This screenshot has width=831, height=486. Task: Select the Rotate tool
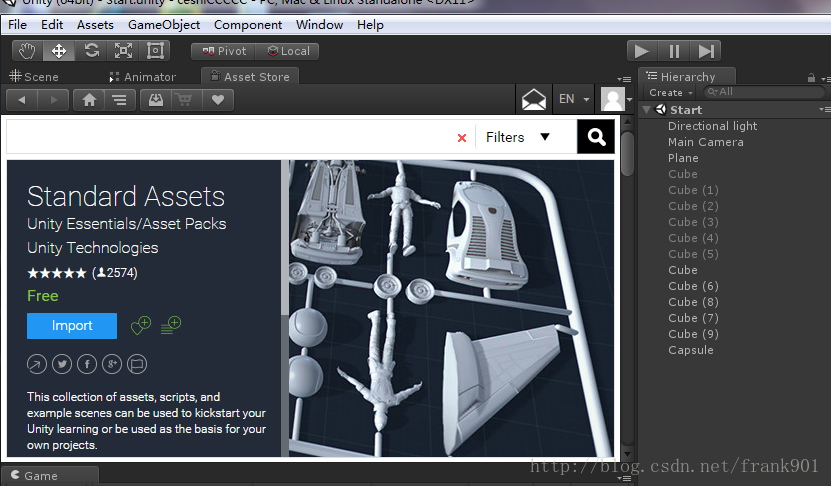click(92, 51)
